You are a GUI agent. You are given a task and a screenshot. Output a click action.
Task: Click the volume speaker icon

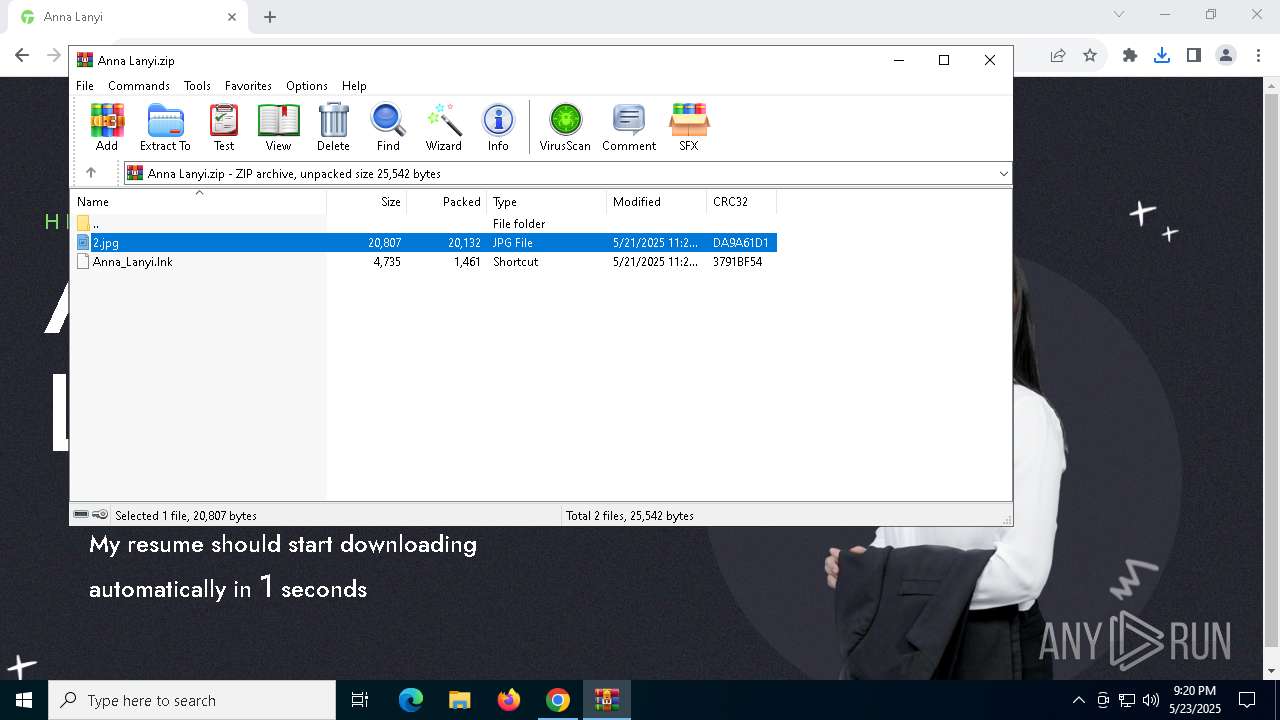(1151, 700)
